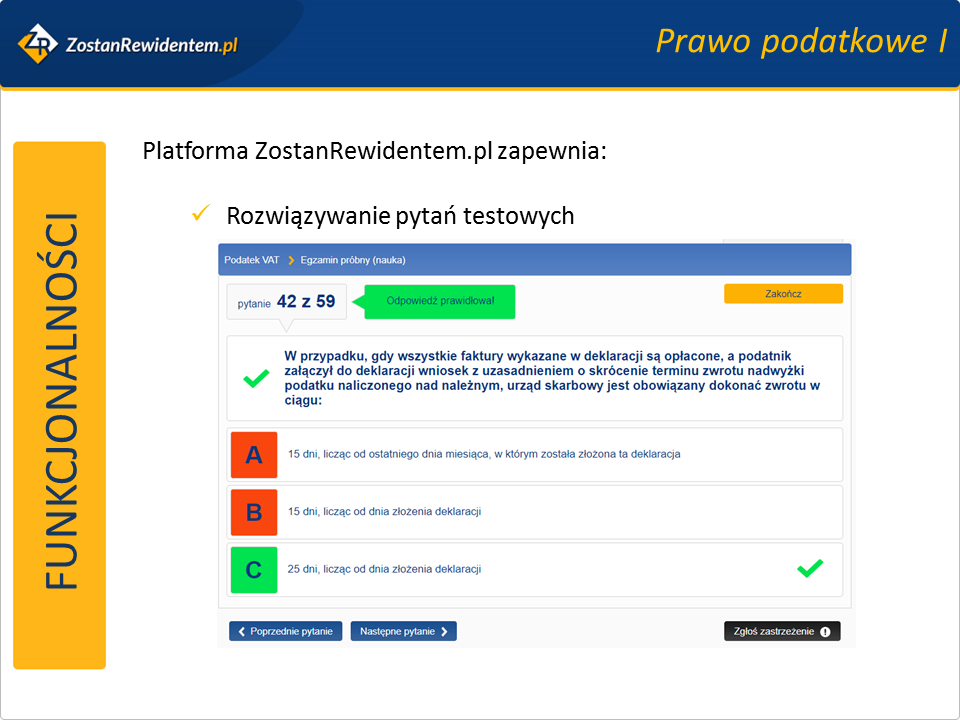Click the green Odpowiedź prawidłowa! banner
Screen dimensions: 960x720
point(440,301)
